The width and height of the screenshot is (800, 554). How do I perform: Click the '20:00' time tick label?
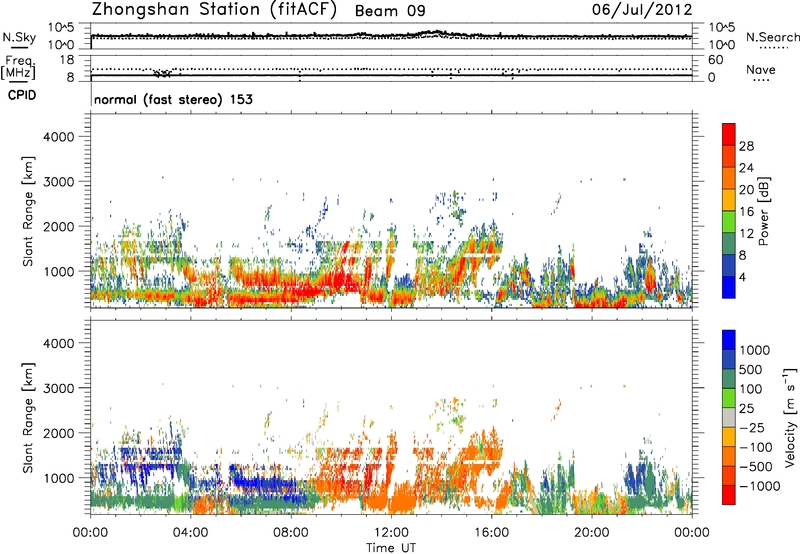[591, 533]
